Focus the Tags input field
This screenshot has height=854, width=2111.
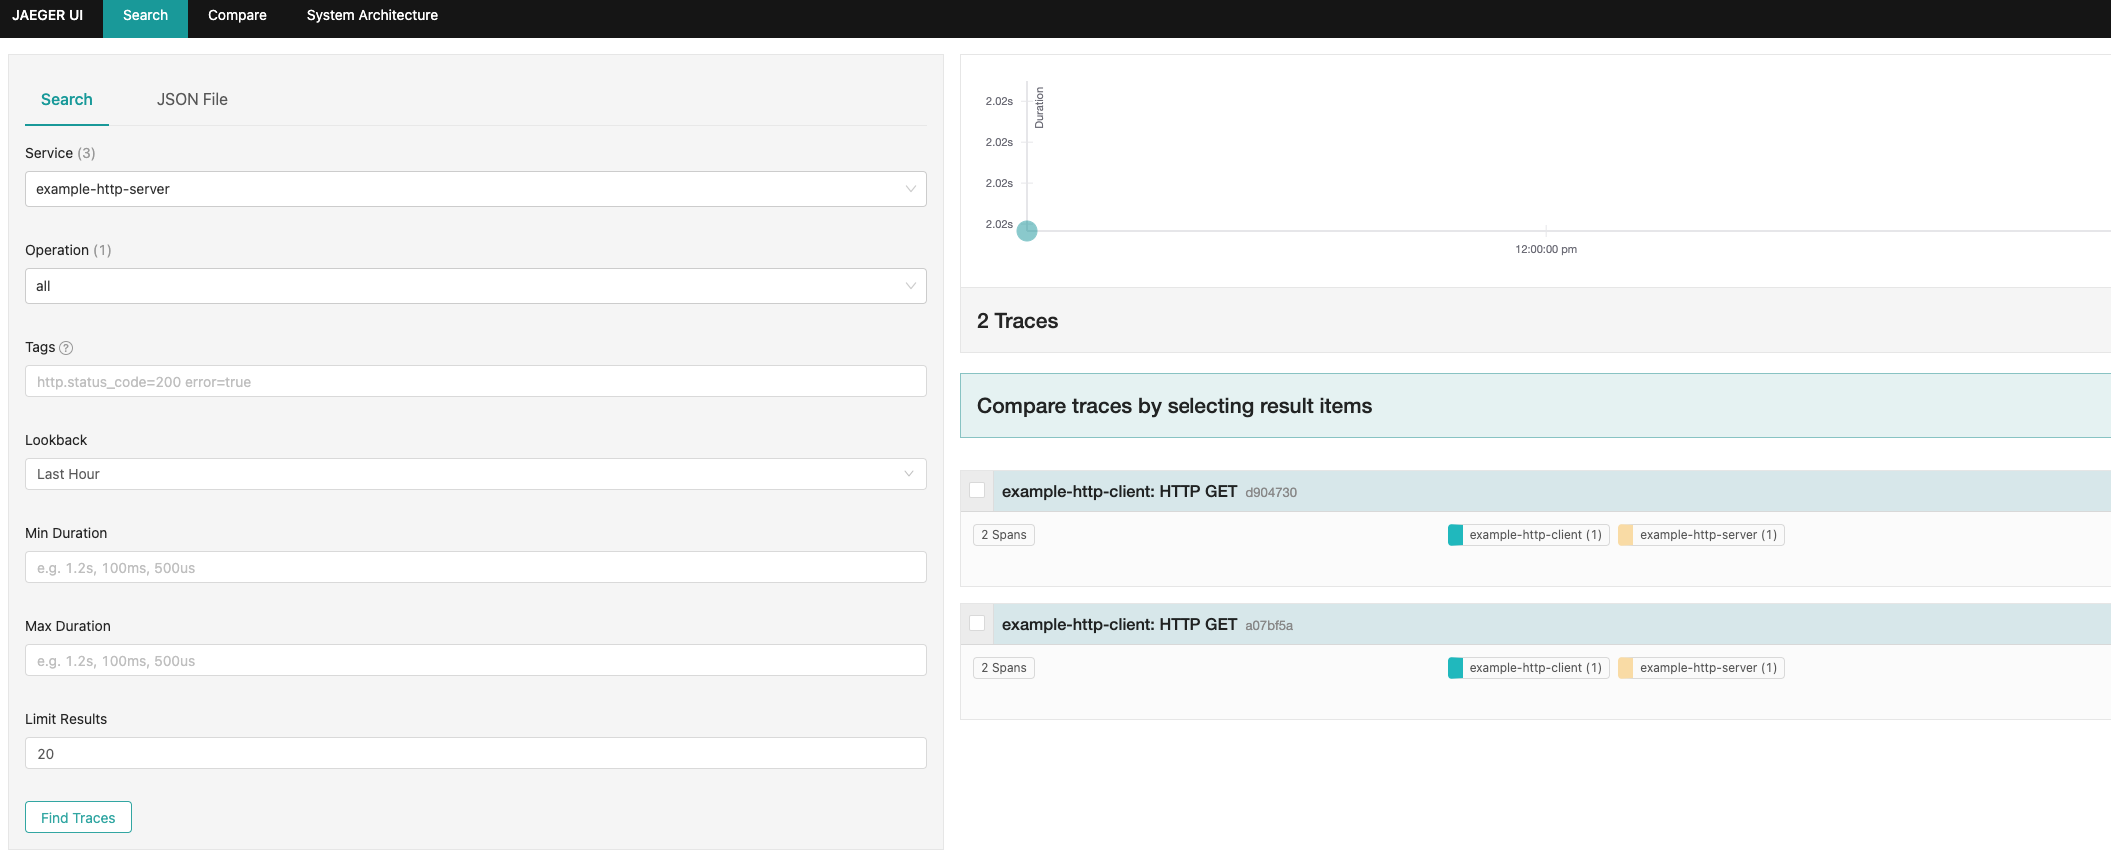[476, 381]
